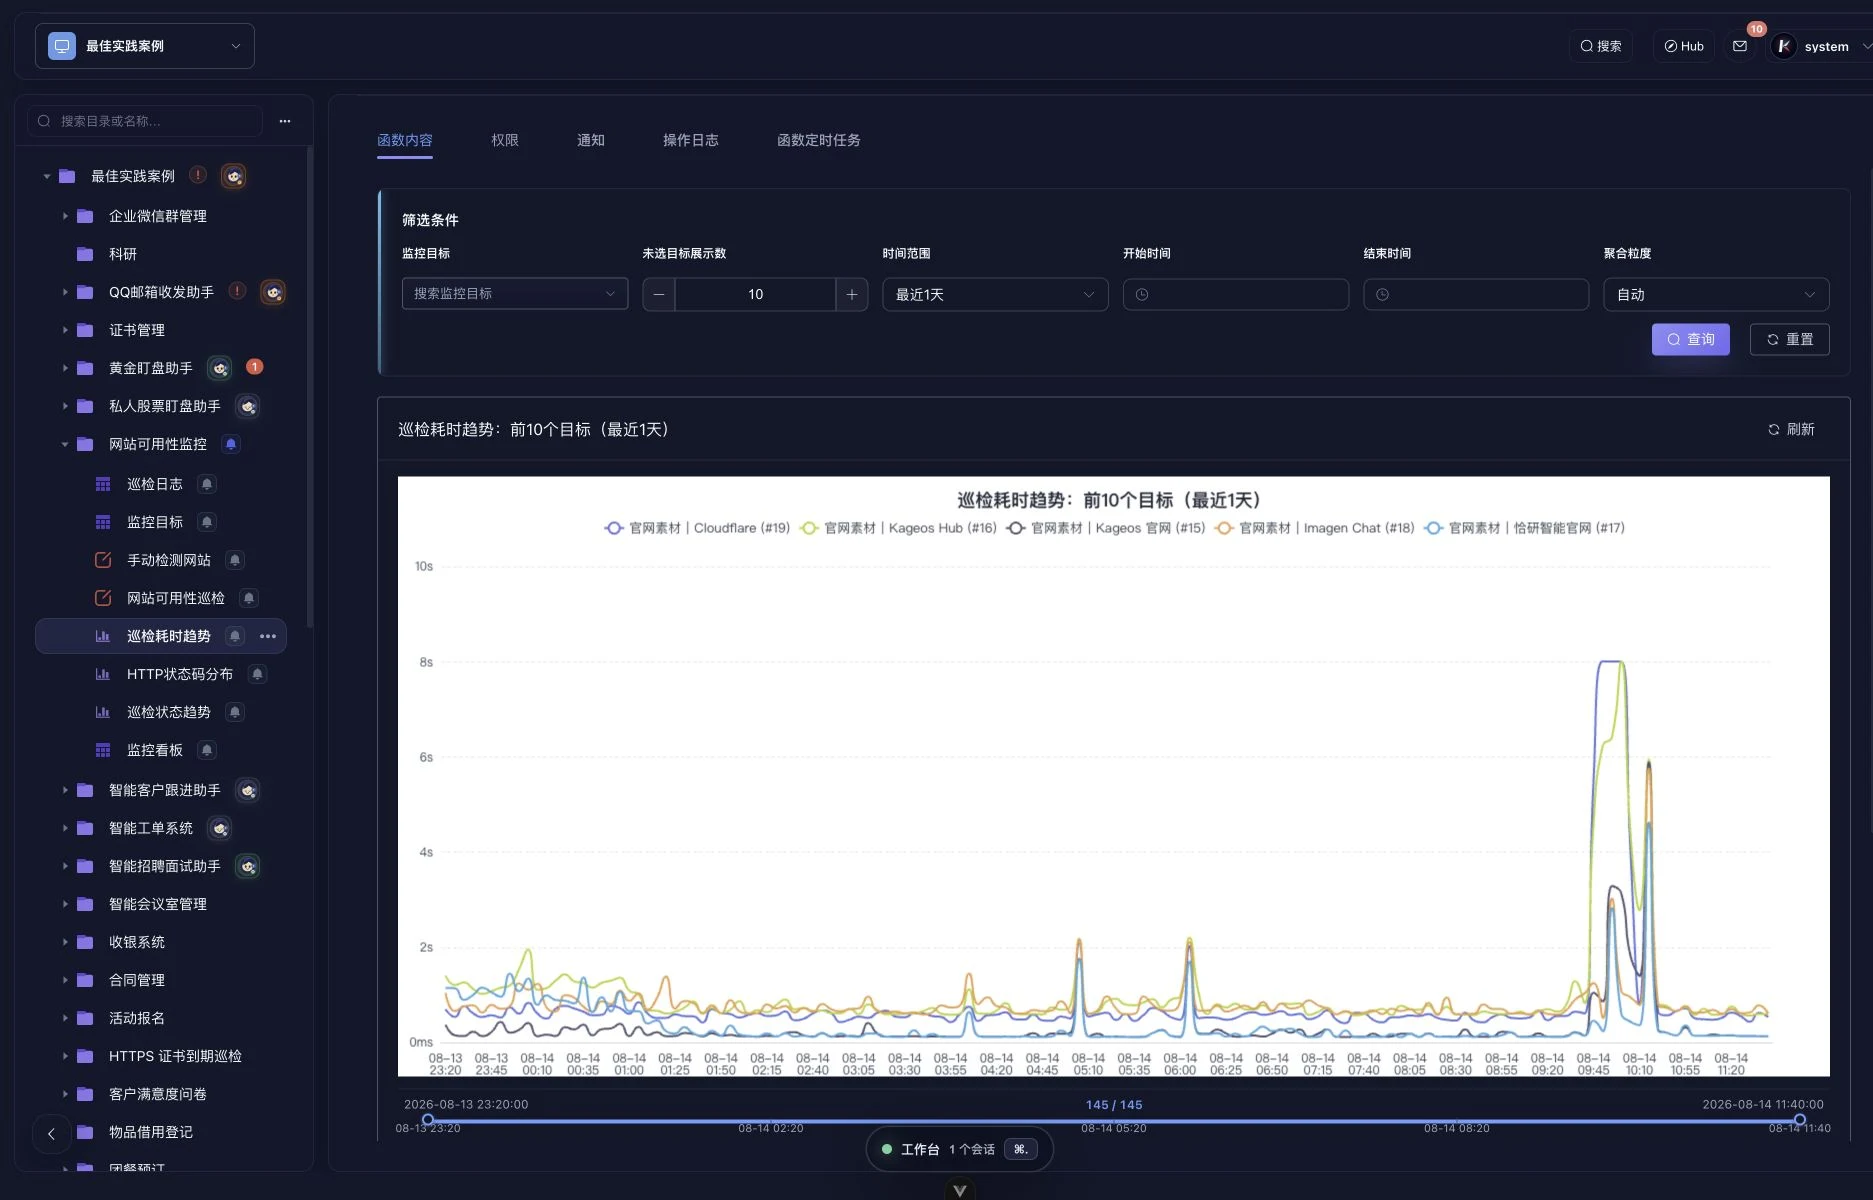Open the sidebar more options menu
The image size is (1873, 1200).
click(285, 121)
